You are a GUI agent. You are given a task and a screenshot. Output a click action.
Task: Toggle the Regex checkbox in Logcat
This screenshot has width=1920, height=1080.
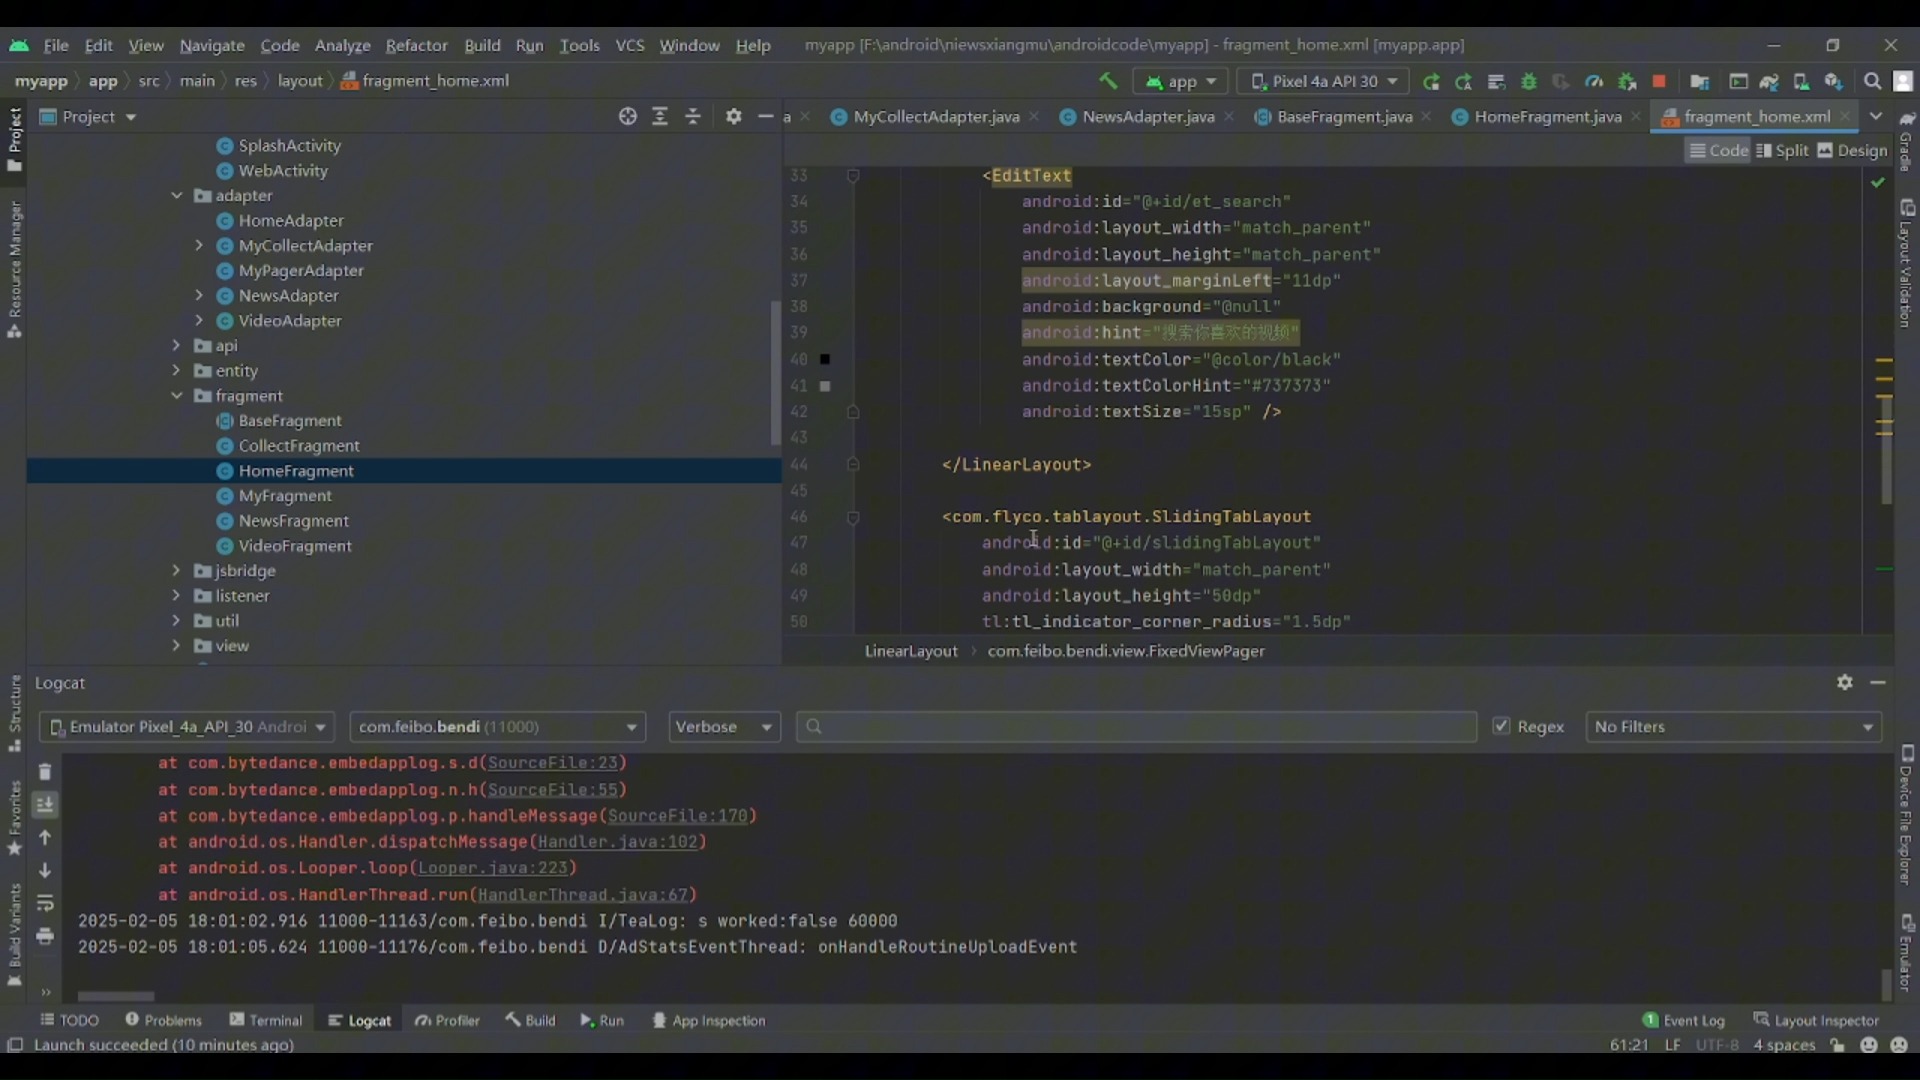1502,727
